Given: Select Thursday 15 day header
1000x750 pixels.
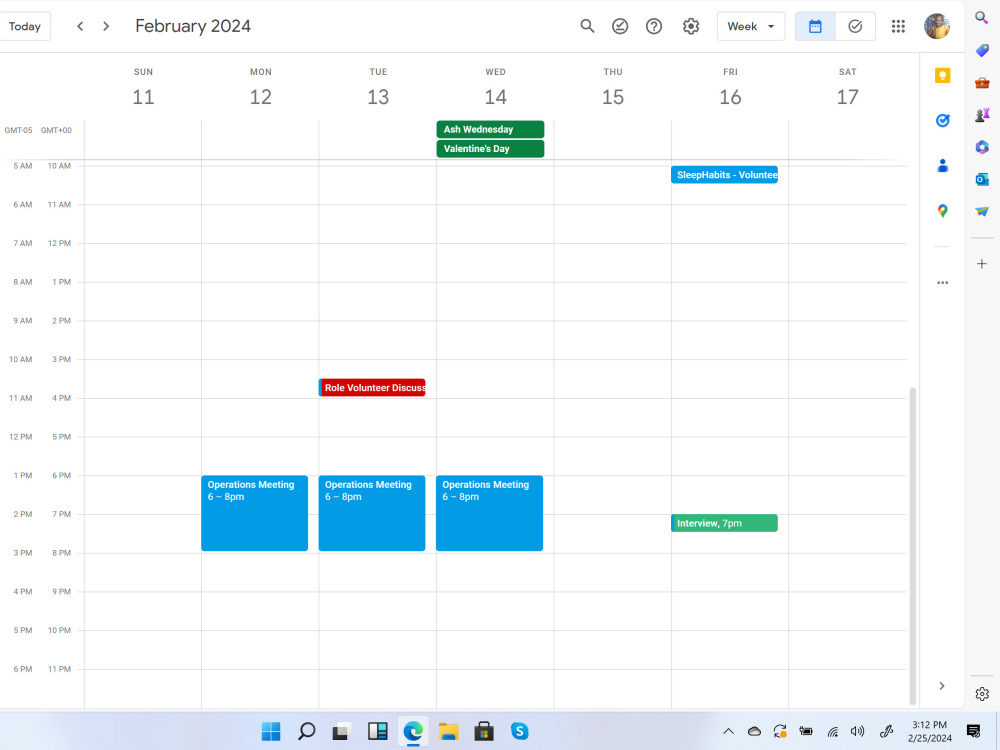Looking at the screenshot, I should [613, 96].
